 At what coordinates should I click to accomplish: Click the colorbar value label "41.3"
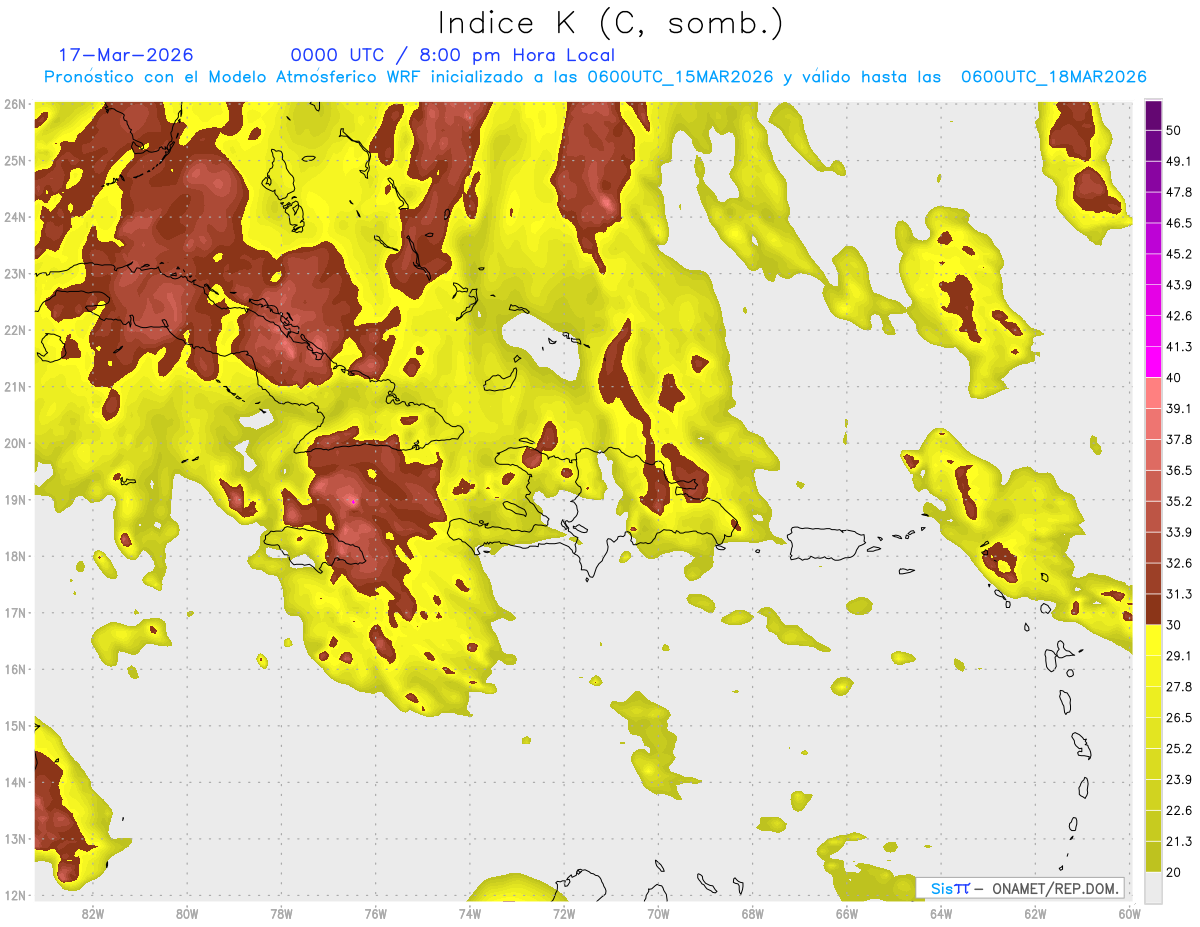tap(1178, 347)
